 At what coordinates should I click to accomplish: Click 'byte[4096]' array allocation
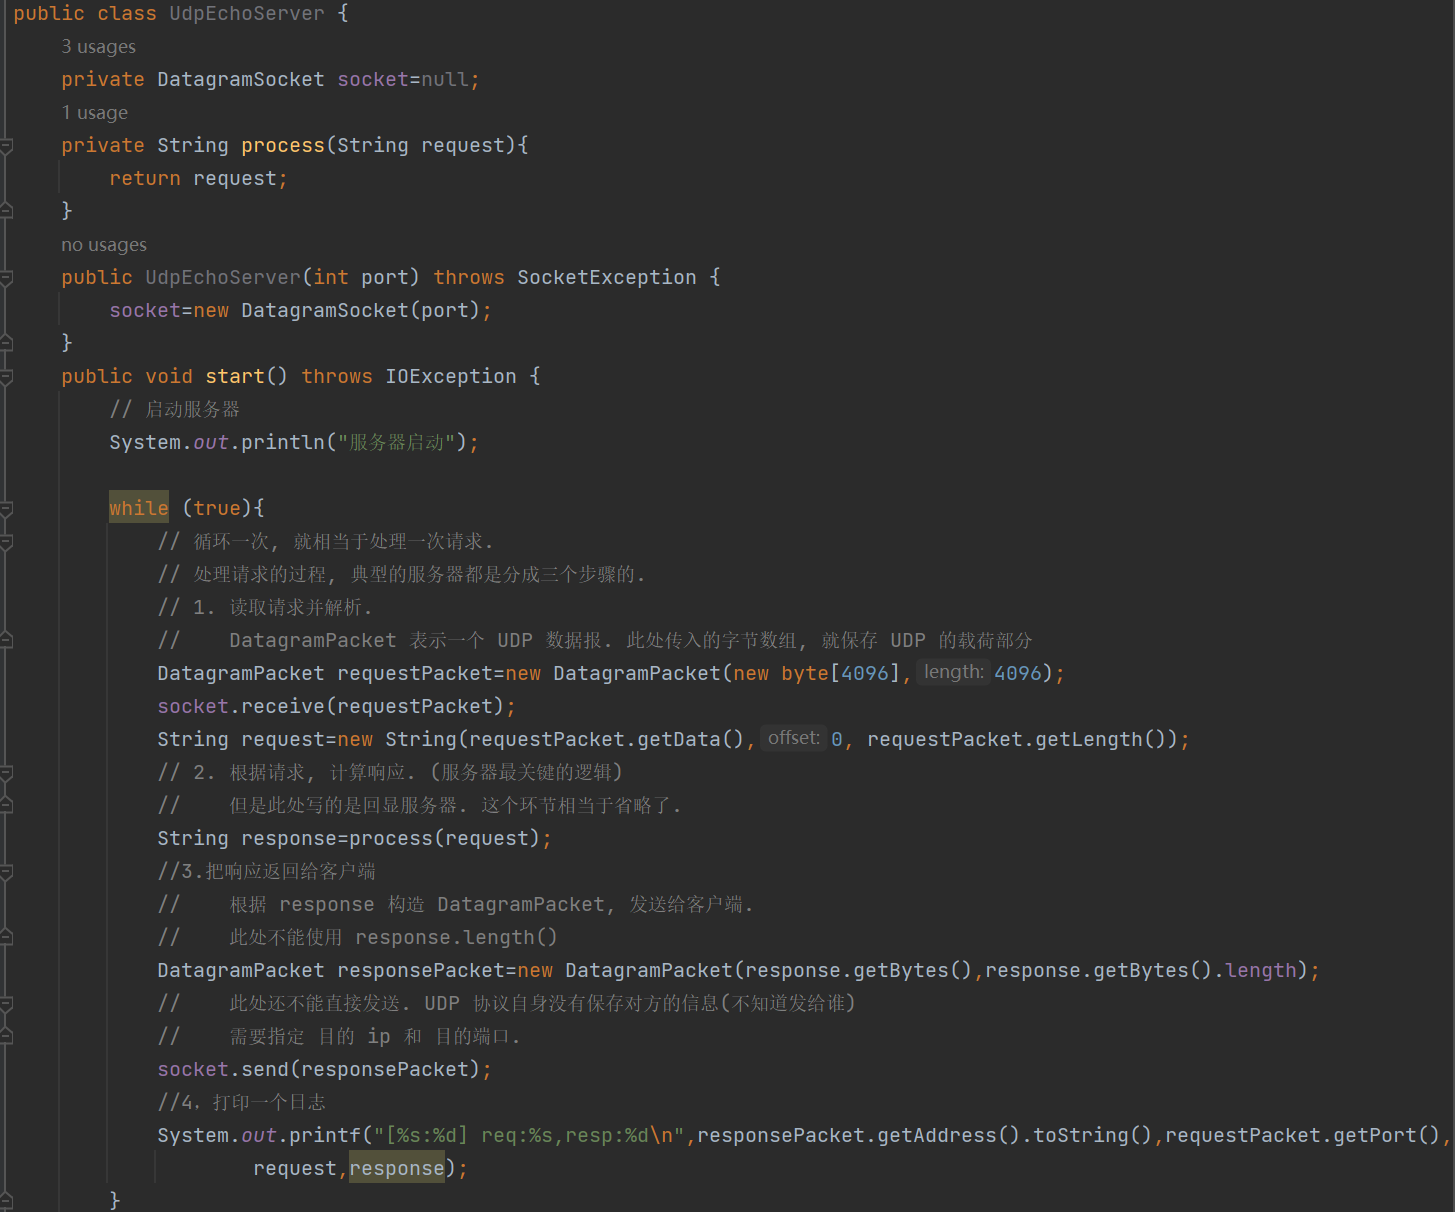pyautogui.click(x=841, y=674)
